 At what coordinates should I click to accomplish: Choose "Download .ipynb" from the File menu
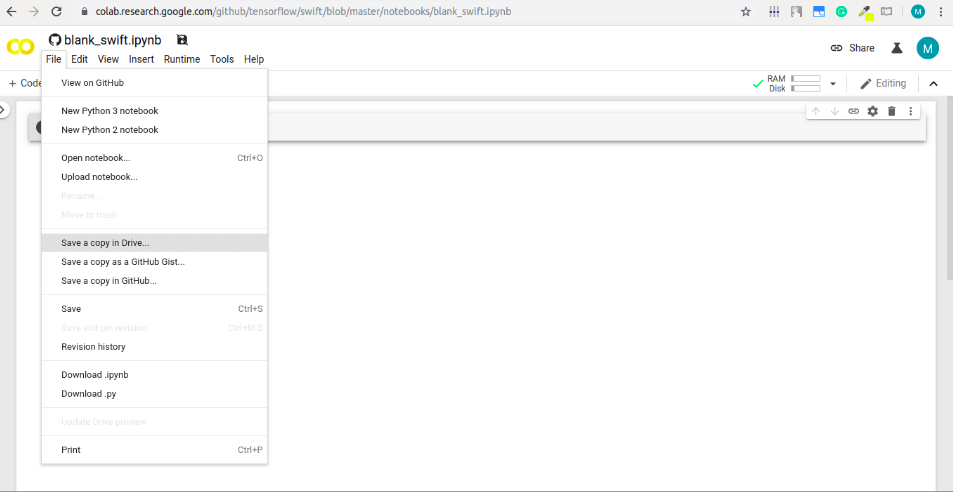(94, 375)
